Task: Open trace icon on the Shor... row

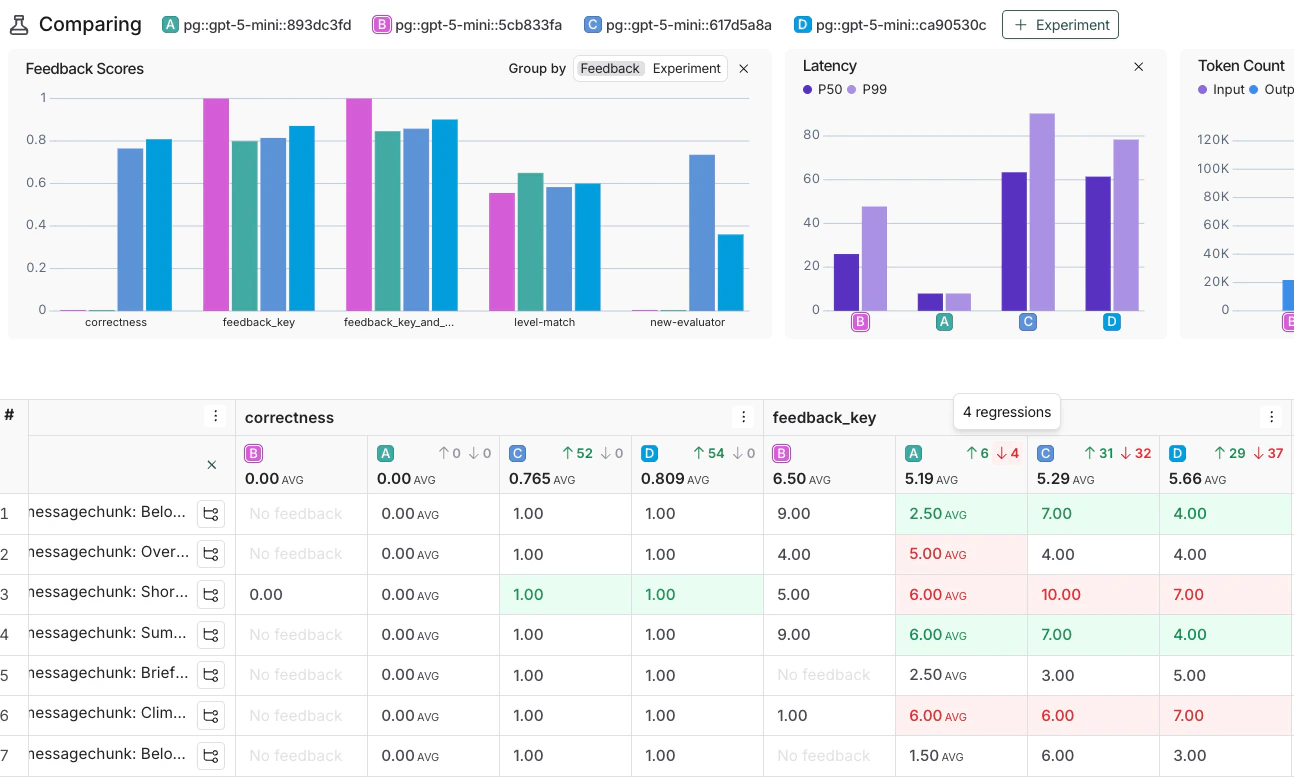Action: pos(211,594)
